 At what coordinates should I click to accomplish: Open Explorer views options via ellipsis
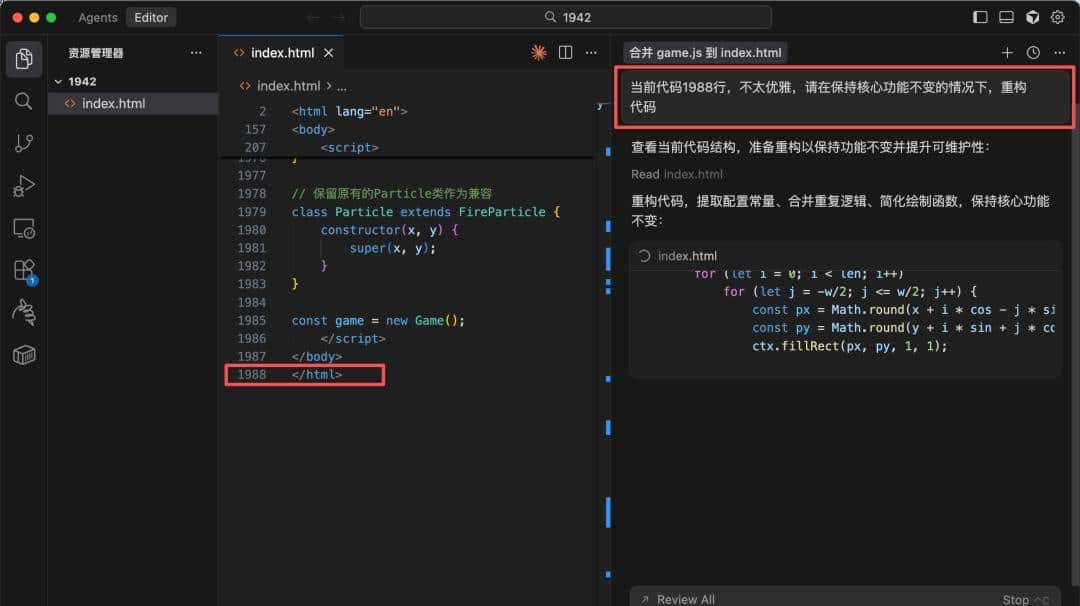pos(196,53)
